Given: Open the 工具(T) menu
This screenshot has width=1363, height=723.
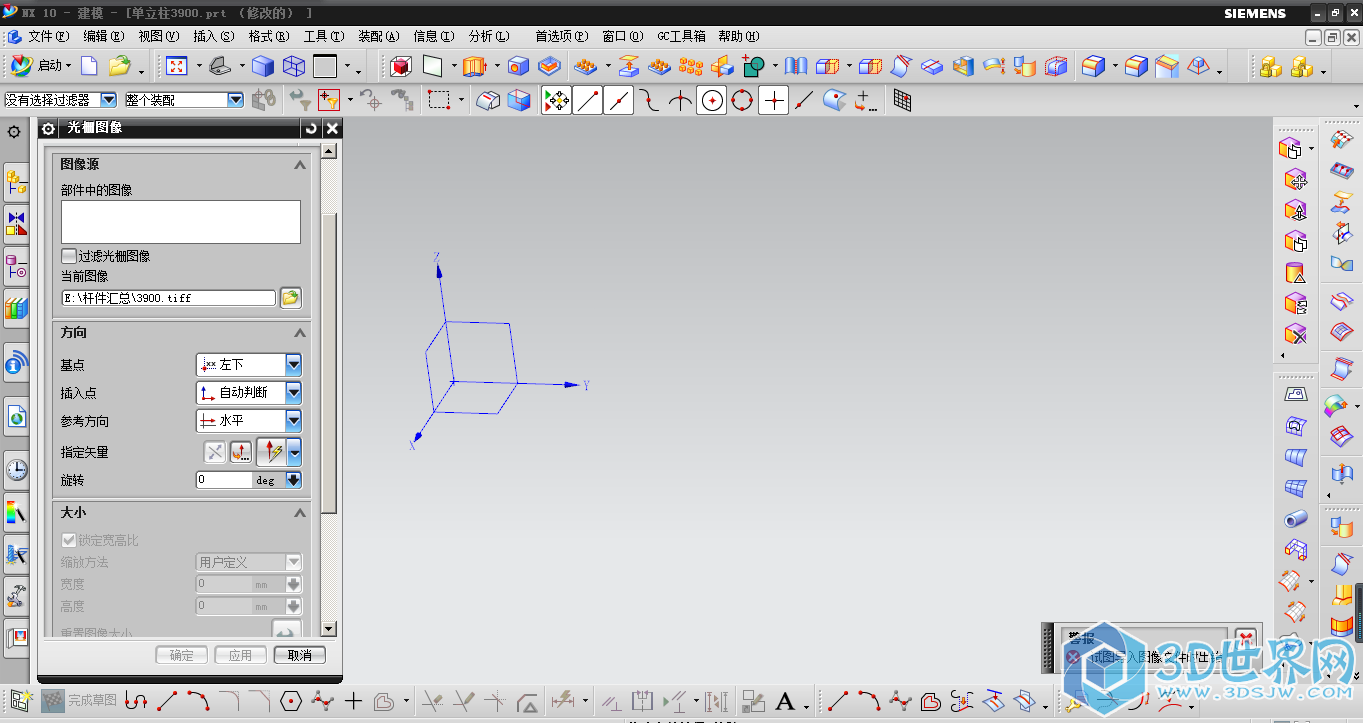Looking at the screenshot, I should pyautogui.click(x=323, y=36).
